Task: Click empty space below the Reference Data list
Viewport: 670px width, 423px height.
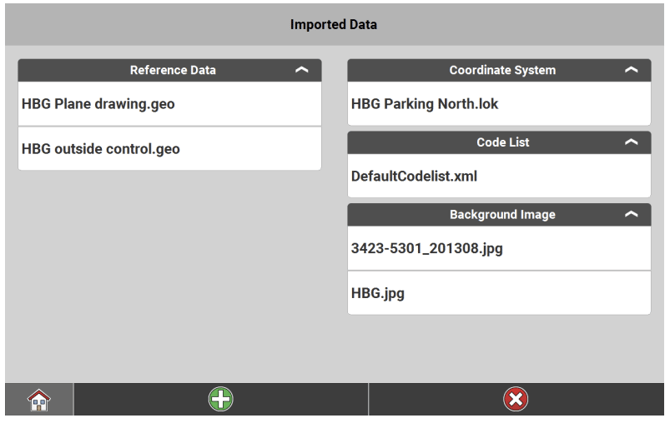Action: pyautogui.click(x=169, y=270)
